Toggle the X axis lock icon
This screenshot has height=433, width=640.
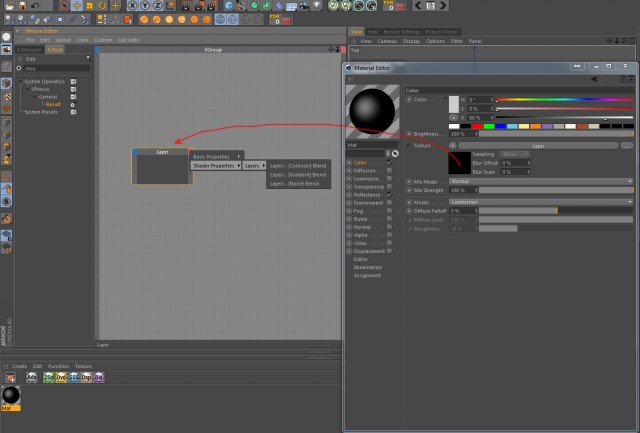(x=132, y=5)
